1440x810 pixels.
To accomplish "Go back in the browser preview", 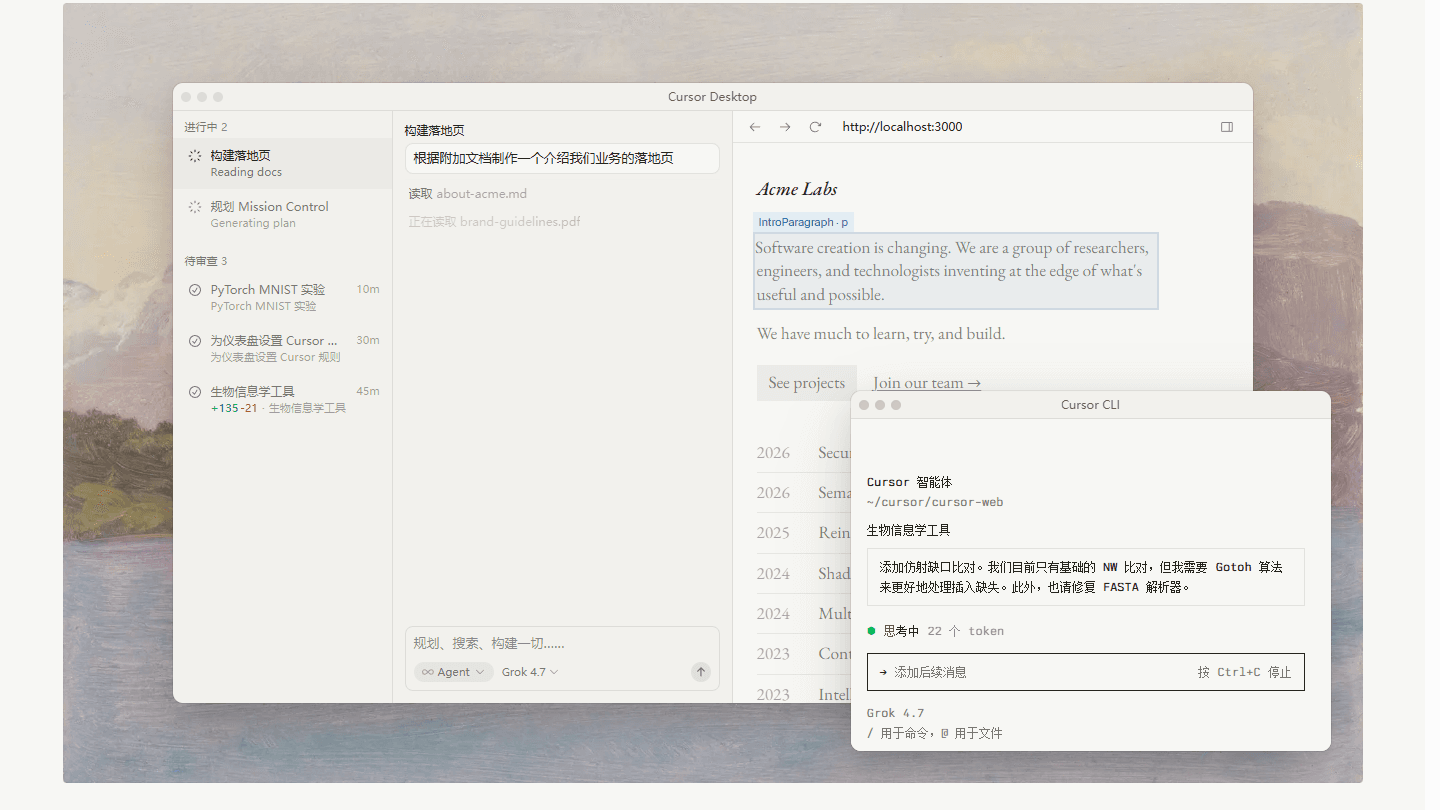I will tap(755, 127).
